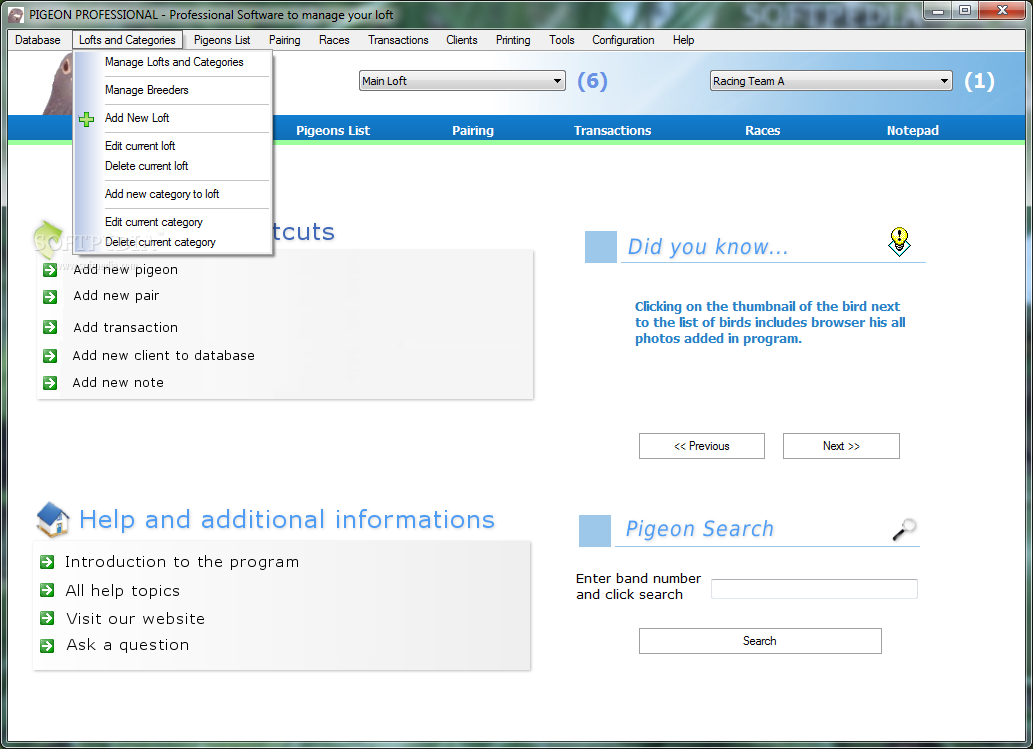Open the Pairing menu in menu bar
This screenshot has height=749, width=1033.
point(285,40)
